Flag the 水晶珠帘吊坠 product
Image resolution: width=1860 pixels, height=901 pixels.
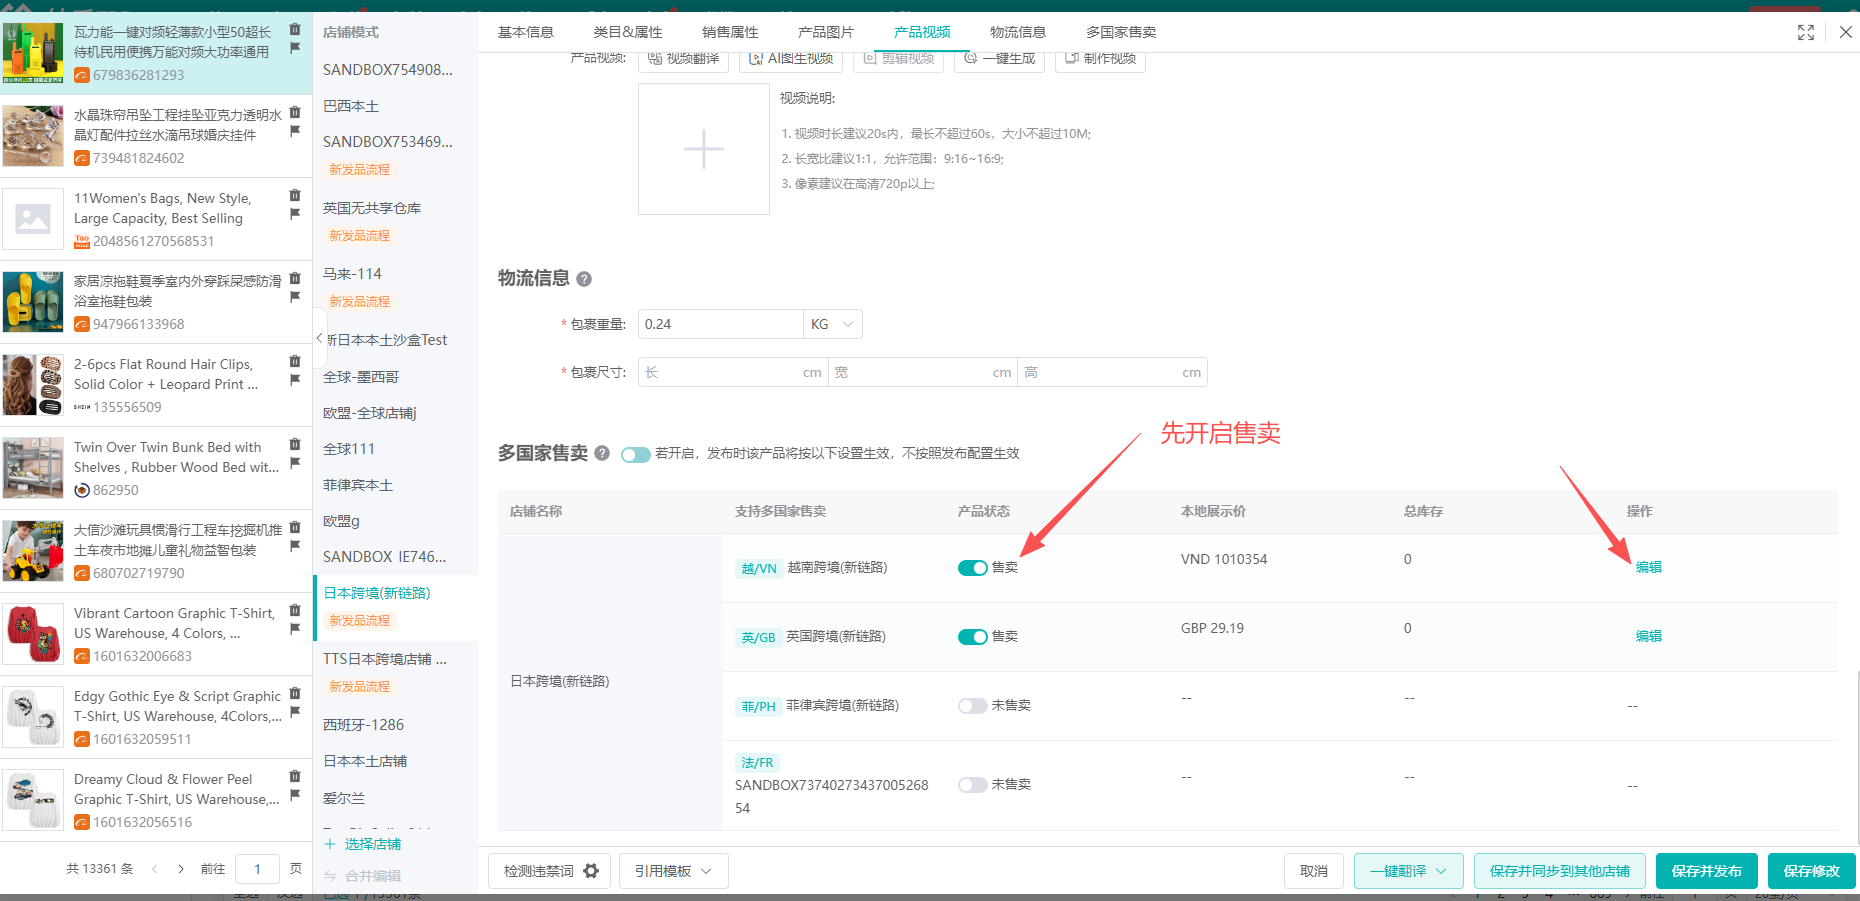295,131
